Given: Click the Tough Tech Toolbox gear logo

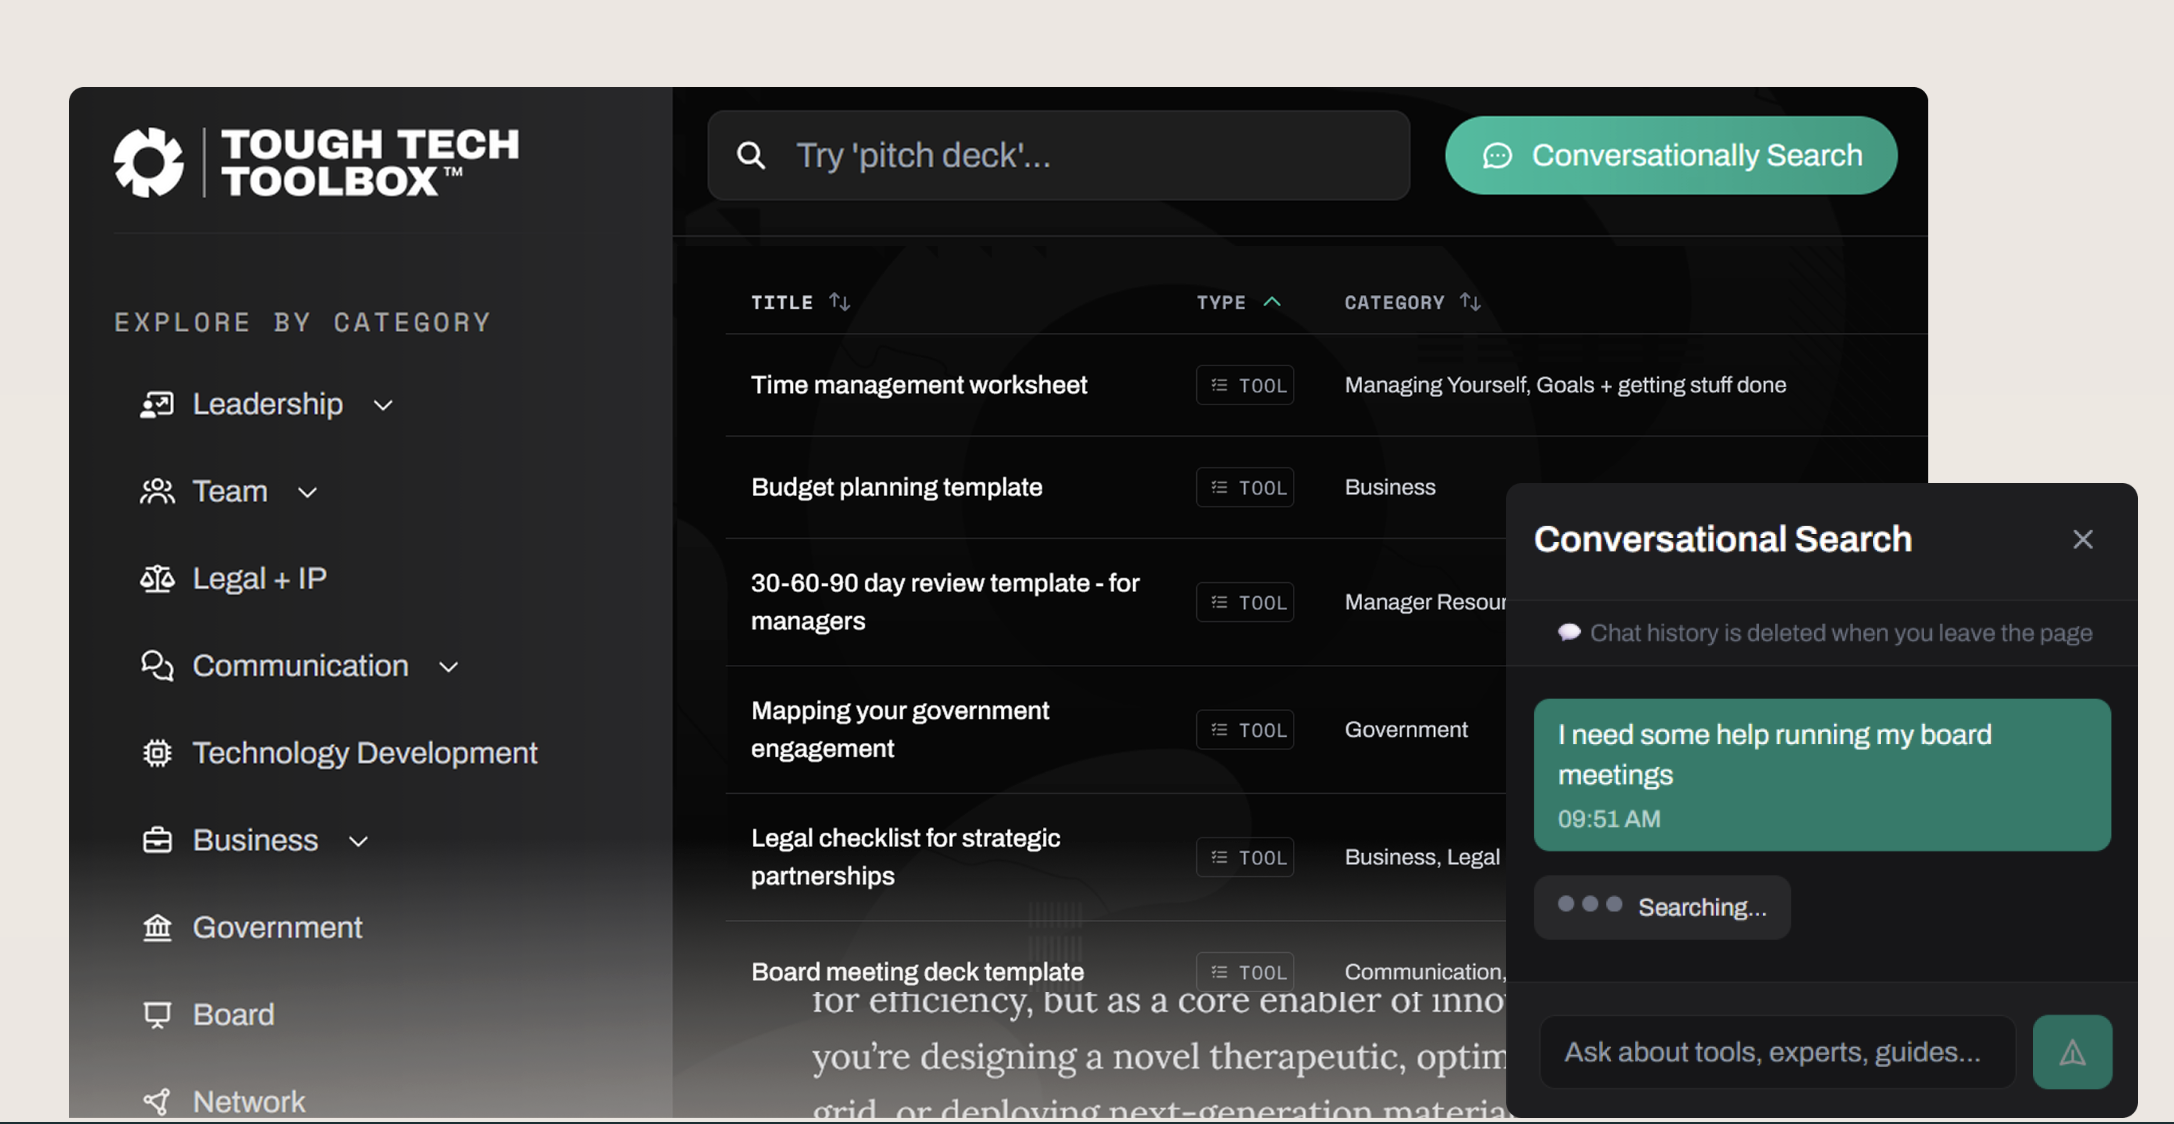Looking at the screenshot, I should point(149,162).
